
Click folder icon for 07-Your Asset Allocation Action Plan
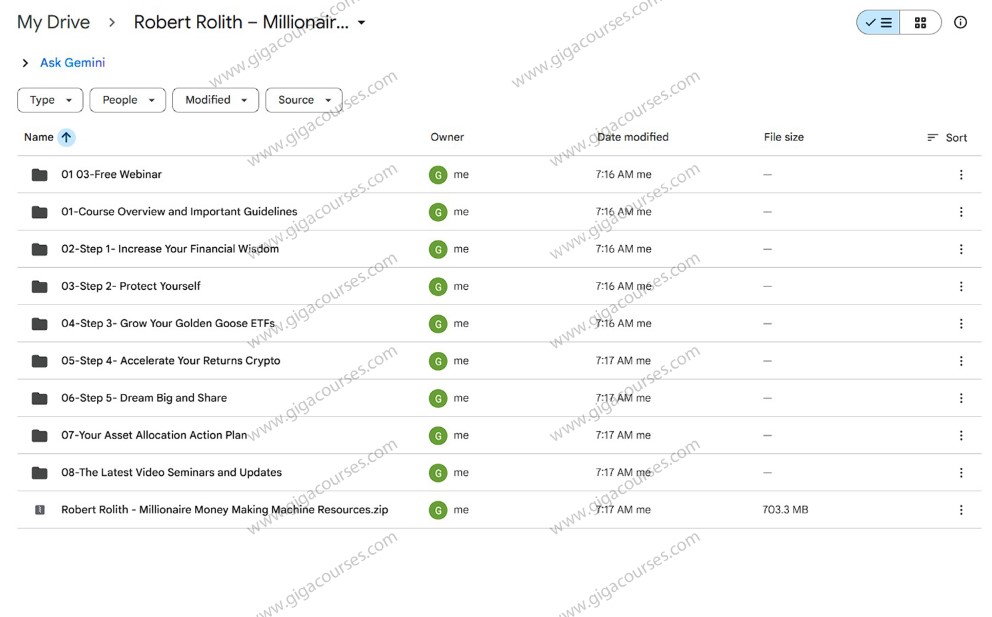[39, 434]
